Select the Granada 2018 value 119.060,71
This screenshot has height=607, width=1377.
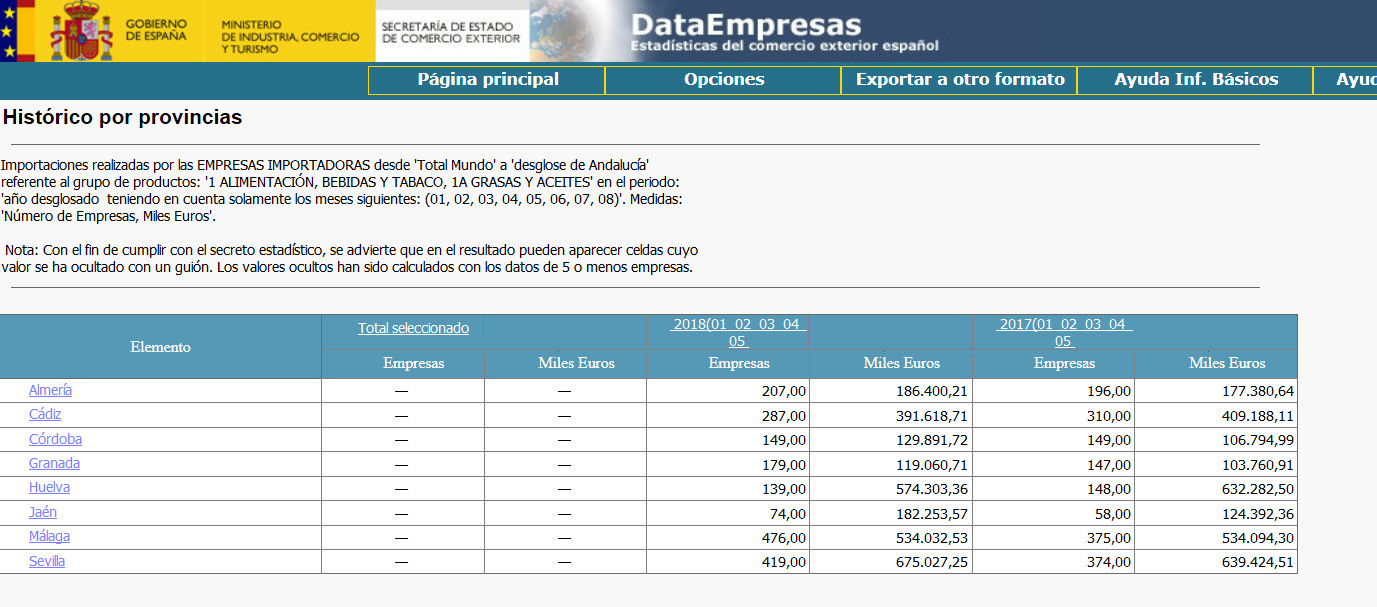point(932,464)
